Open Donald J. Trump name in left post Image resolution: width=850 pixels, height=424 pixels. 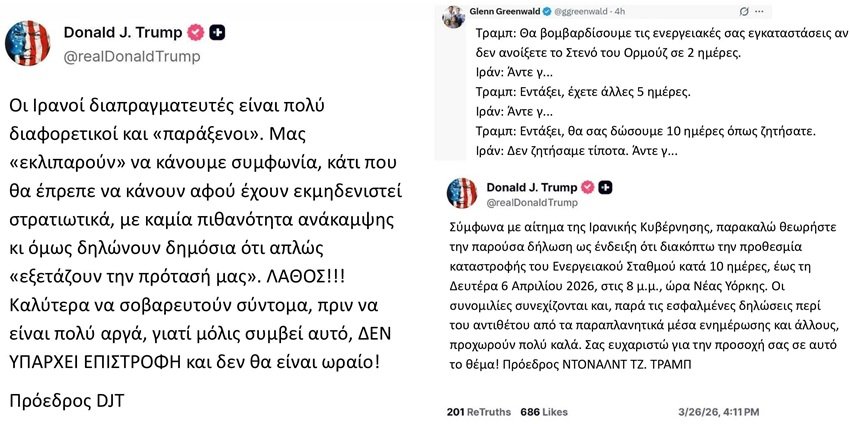point(123,32)
